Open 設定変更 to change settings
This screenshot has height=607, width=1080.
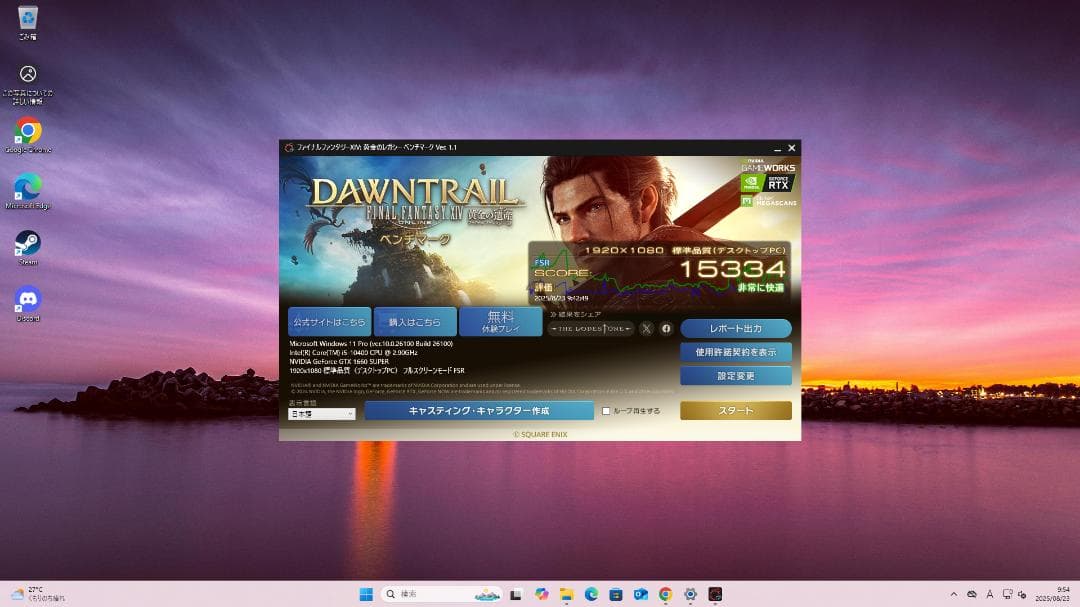[x=735, y=375]
